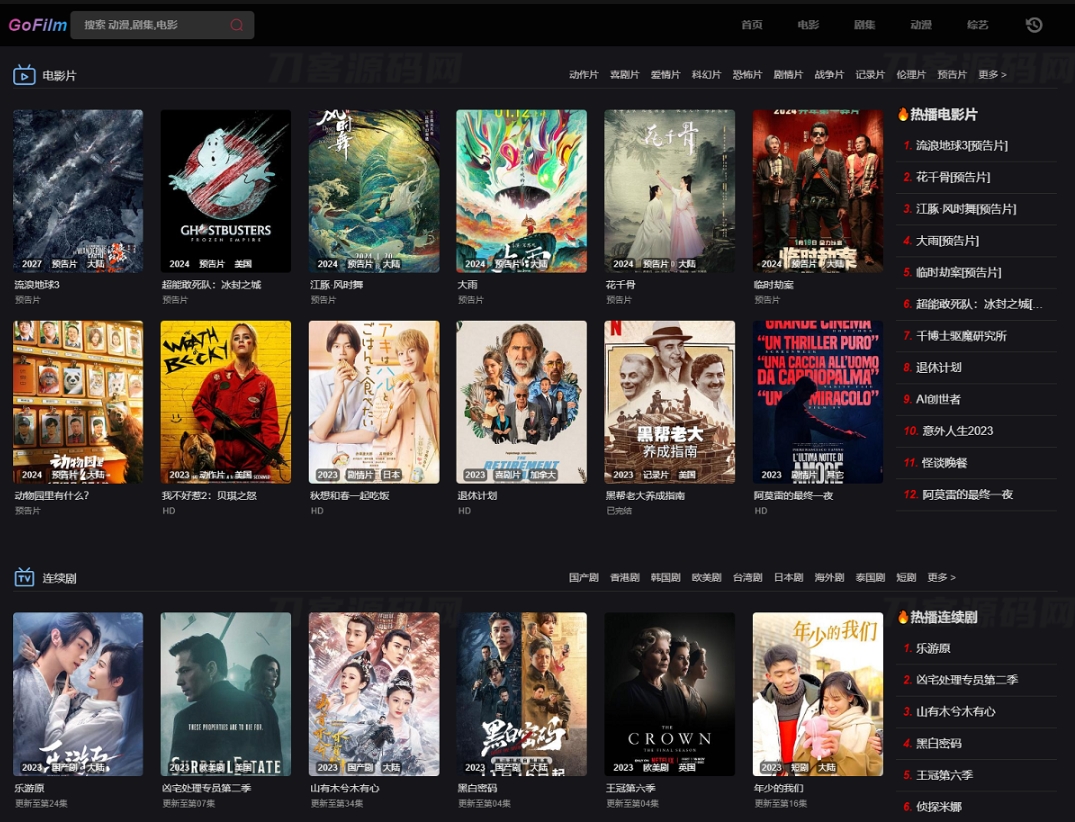Filter movies by 科幻片

tap(706, 75)
